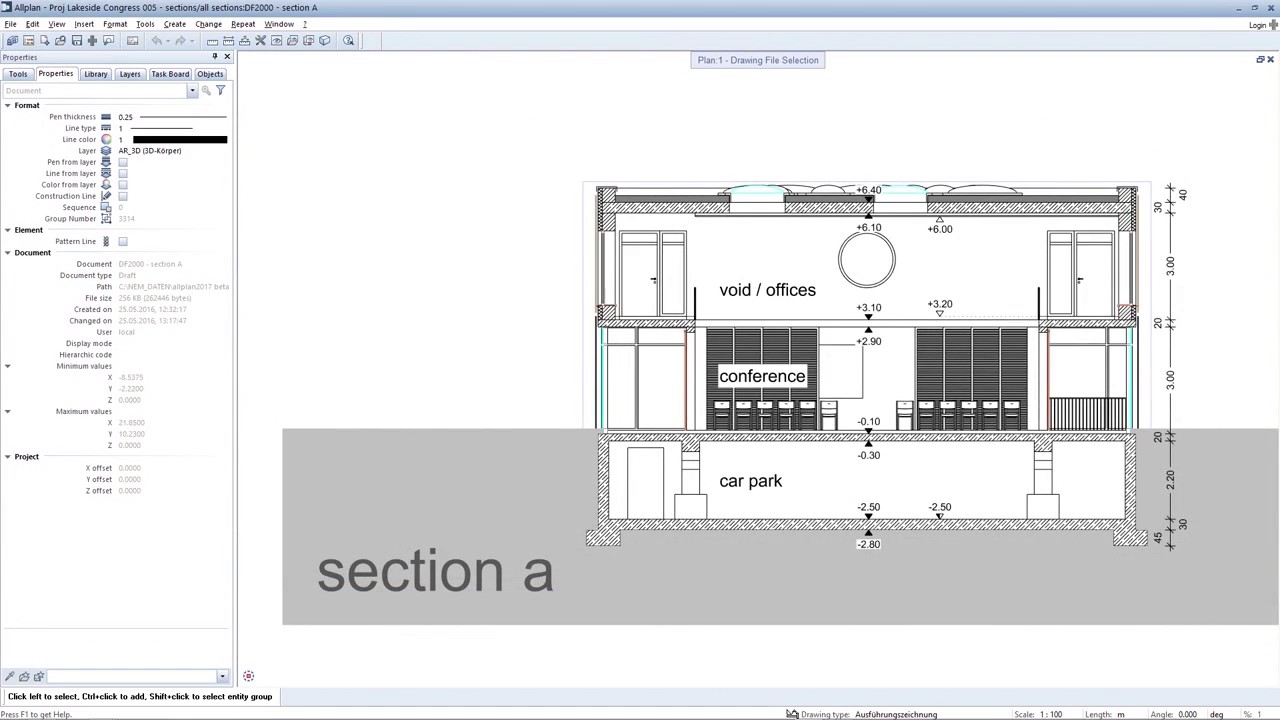Toggle the Pattern Line checkbox
The image size is (1280, 720).
[123, 241]
